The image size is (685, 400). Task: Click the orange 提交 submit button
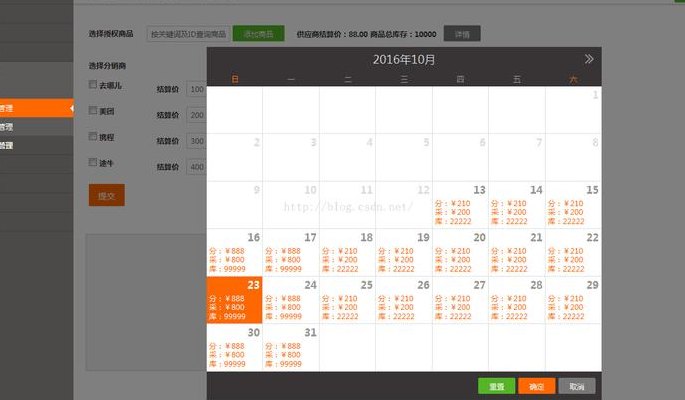point(107,195)
